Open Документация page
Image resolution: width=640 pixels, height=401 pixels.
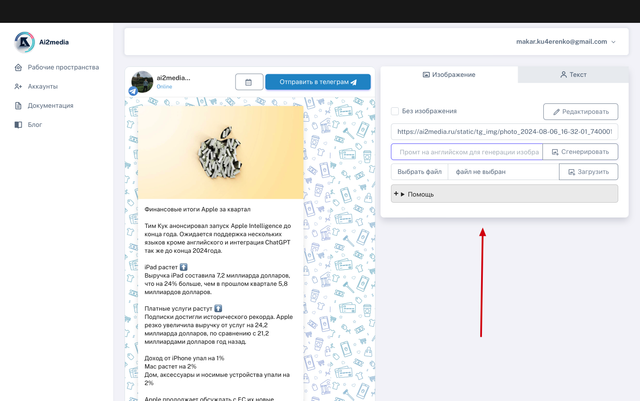(50, 105)
